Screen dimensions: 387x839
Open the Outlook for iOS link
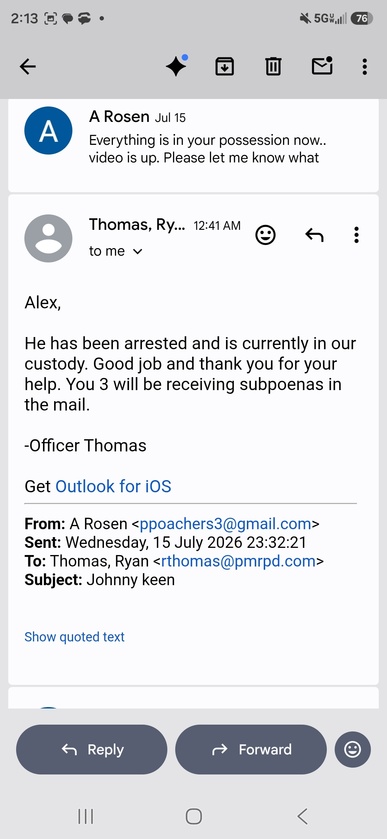pyautogui.click(x=113, y=486)
